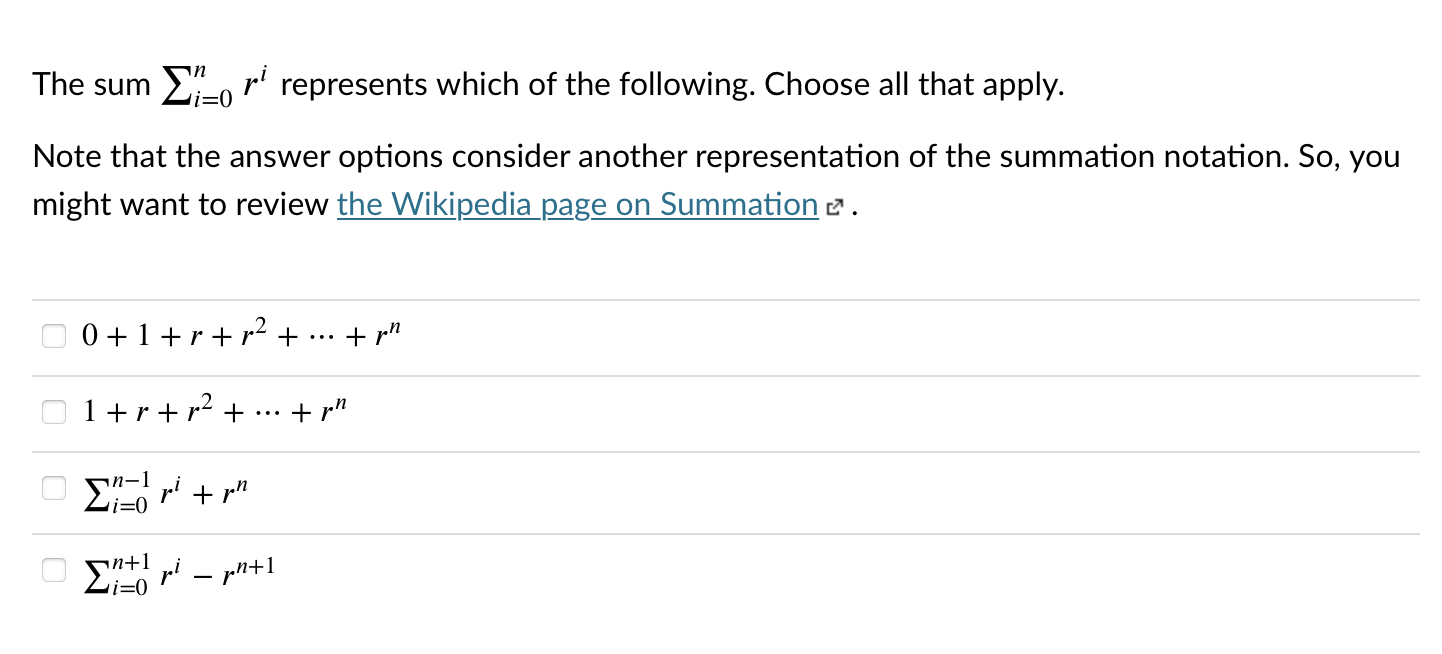Click the "− rⁿ⁺¹" term in fourth answer
Screen dimensions: 1442x654
pos(234,573)
